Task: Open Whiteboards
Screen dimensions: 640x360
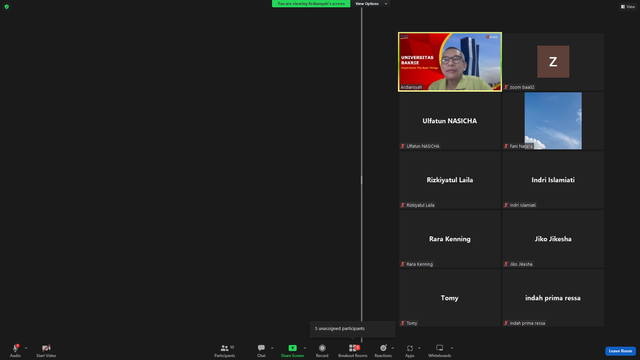Action: pyautogui.click(x=440, y=351)
